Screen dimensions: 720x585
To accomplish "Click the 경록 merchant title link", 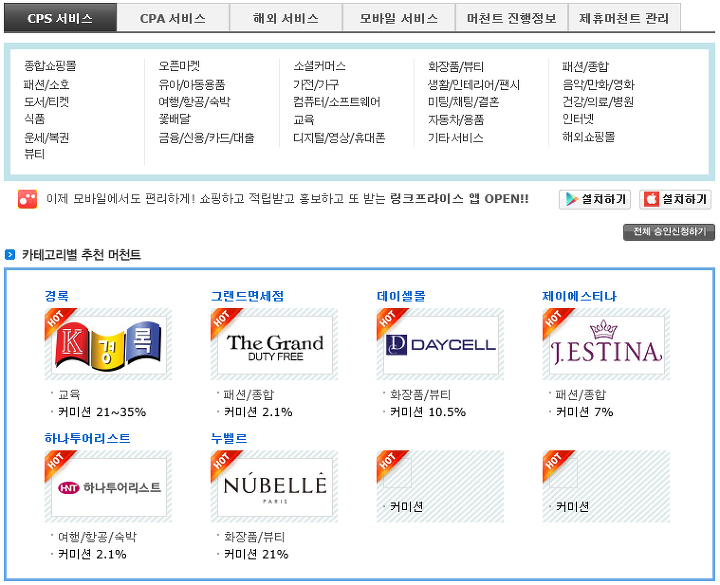I will [x=56, y=296].
